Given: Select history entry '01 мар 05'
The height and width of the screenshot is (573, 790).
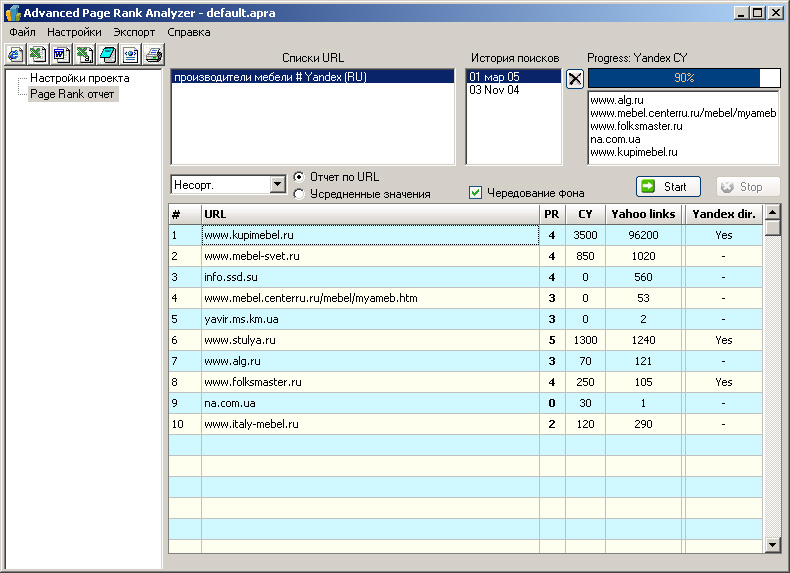Looking at the screenshot, I should click(x=513, y=77).
